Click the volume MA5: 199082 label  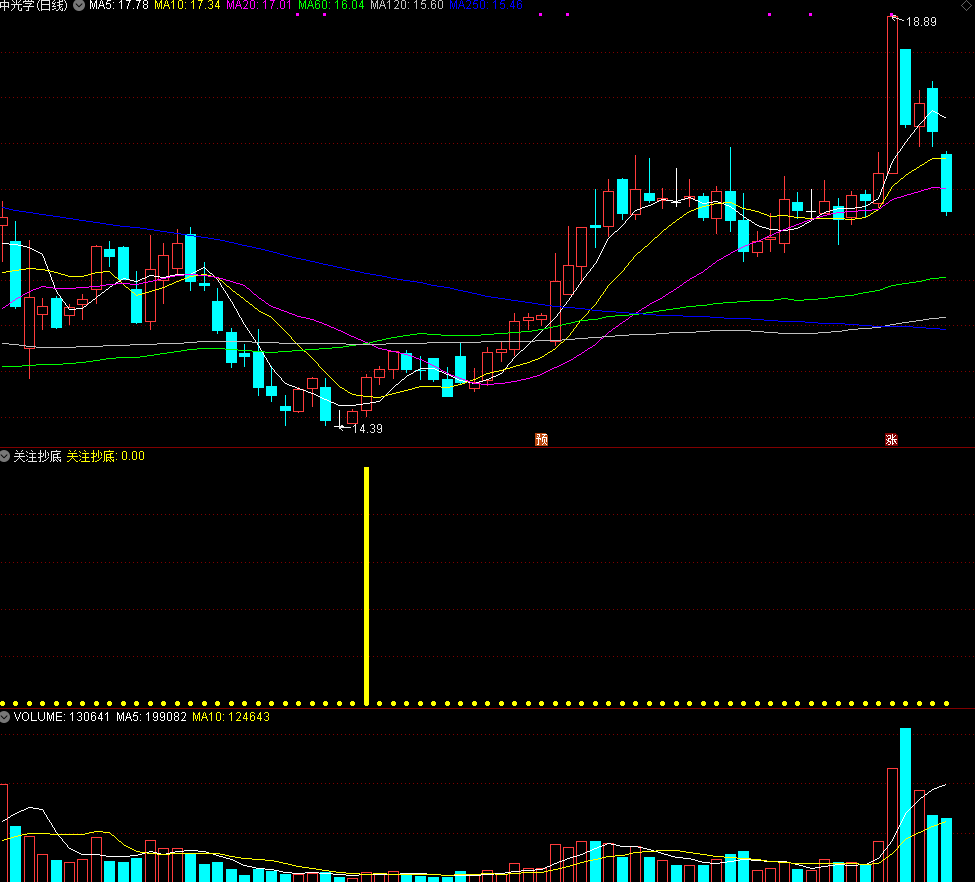point(151,717)
